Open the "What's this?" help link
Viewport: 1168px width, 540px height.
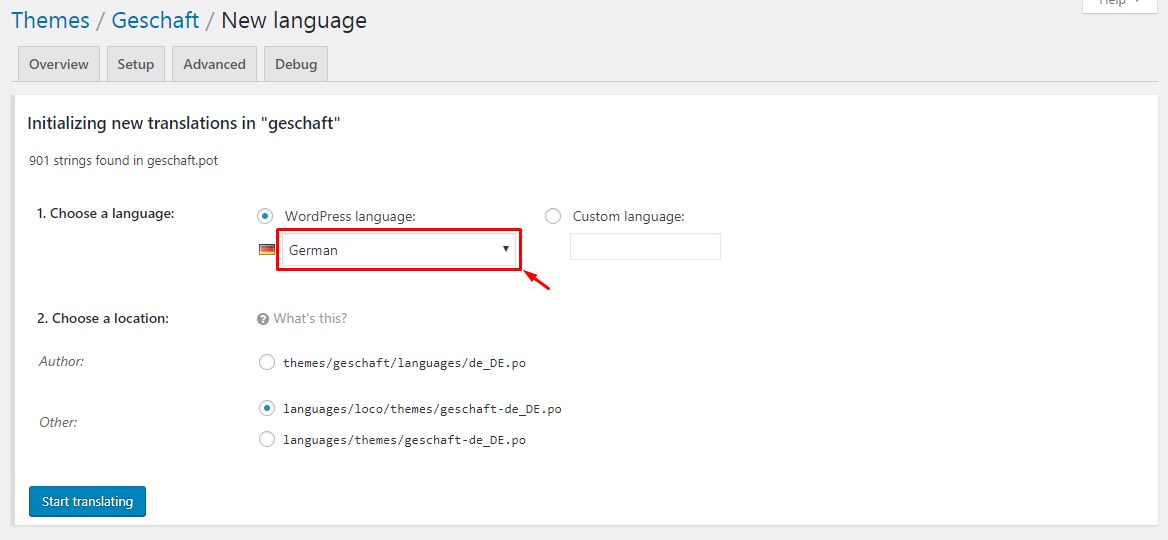pyautogui.click(x=310, y=319)
